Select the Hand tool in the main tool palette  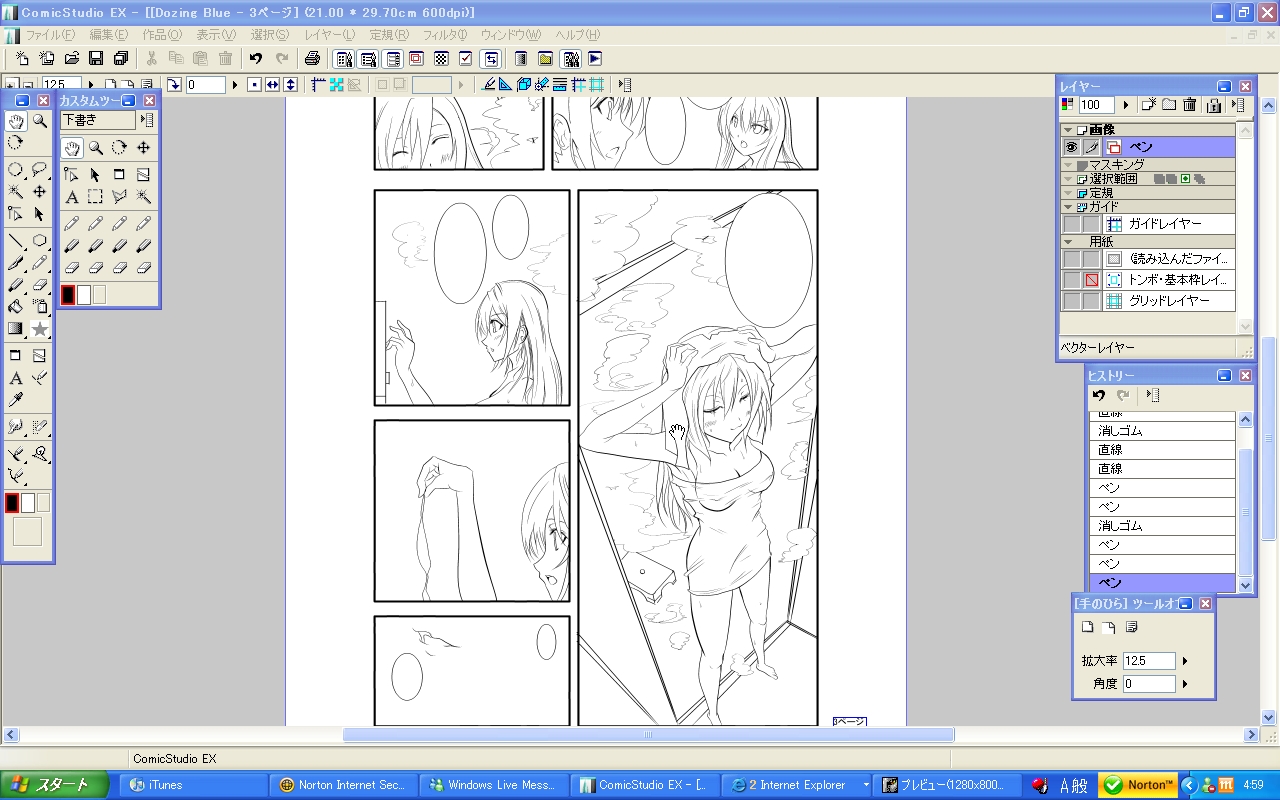coord(16,121)
